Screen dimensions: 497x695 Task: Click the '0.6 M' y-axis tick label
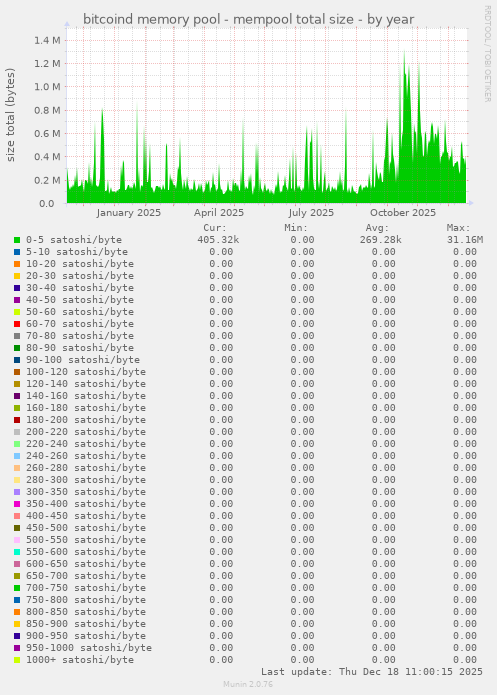pos(47,133)
